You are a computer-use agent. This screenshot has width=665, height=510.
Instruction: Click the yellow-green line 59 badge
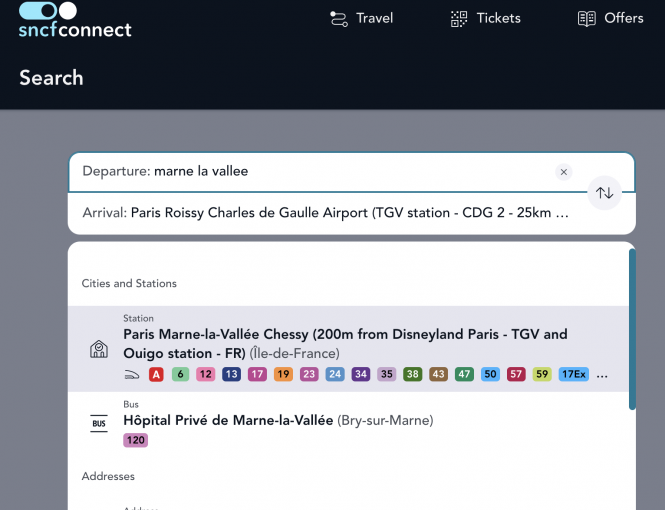coord(542,374)
